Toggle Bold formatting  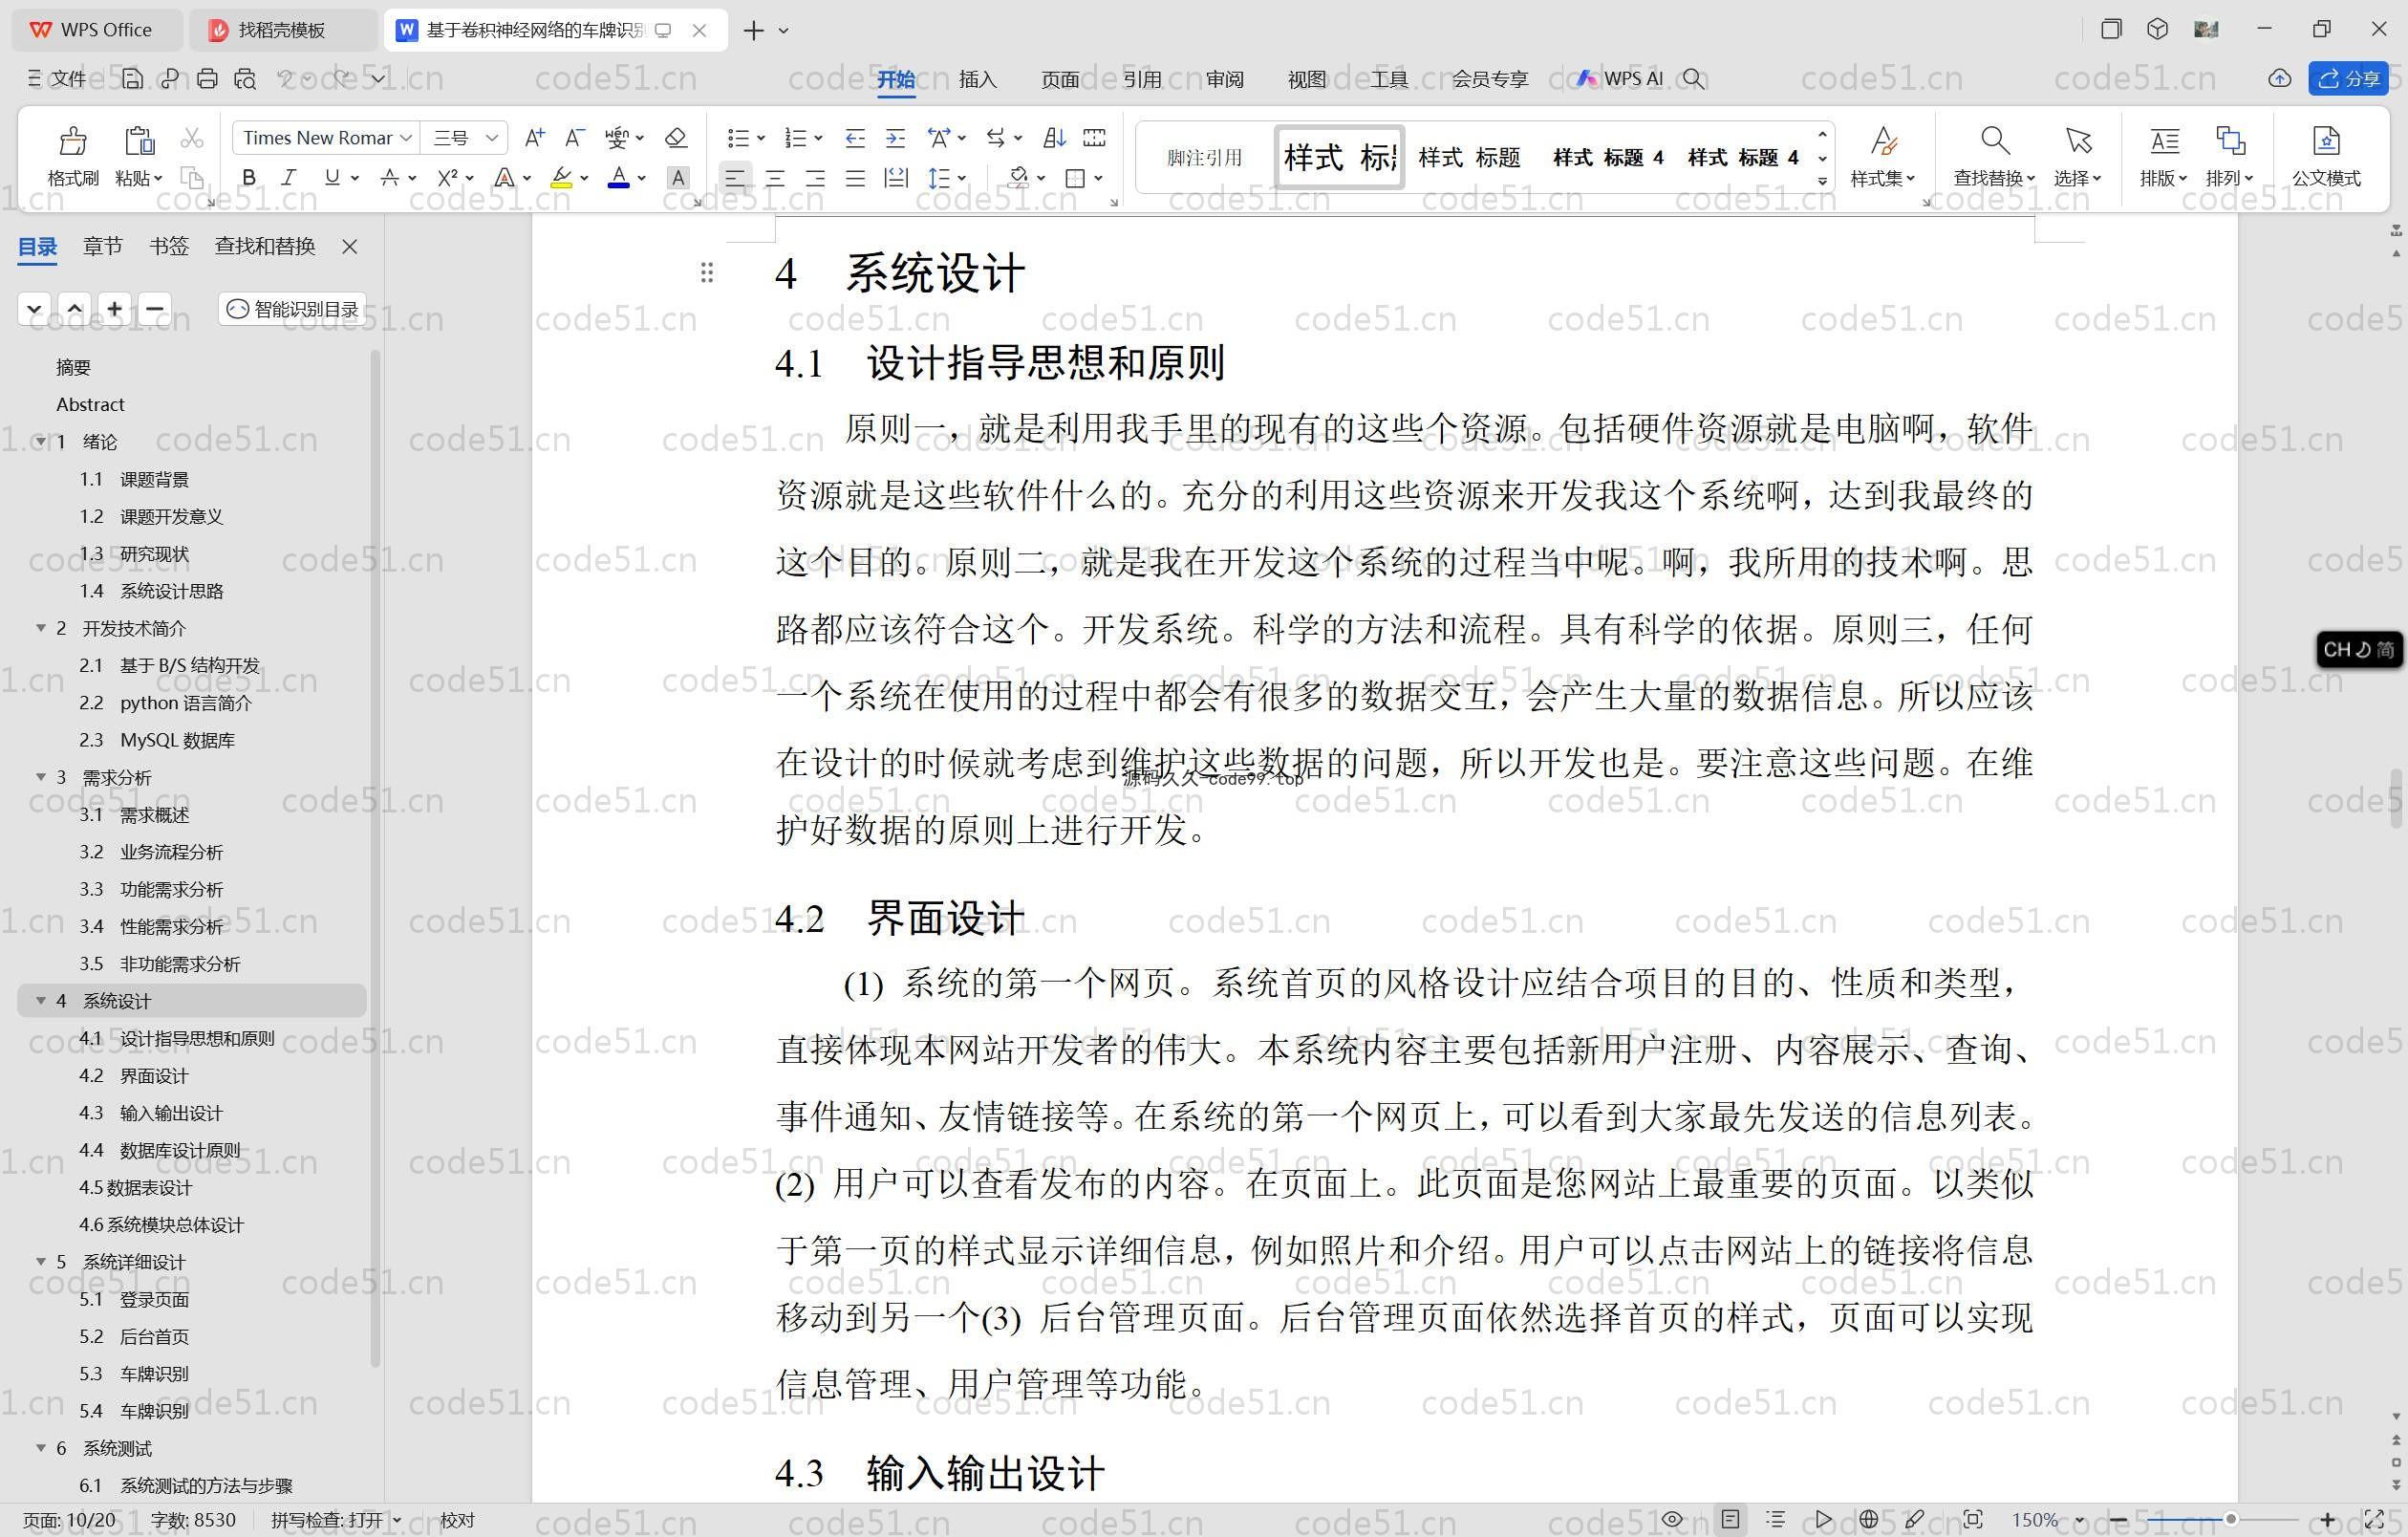coord(249,178)
